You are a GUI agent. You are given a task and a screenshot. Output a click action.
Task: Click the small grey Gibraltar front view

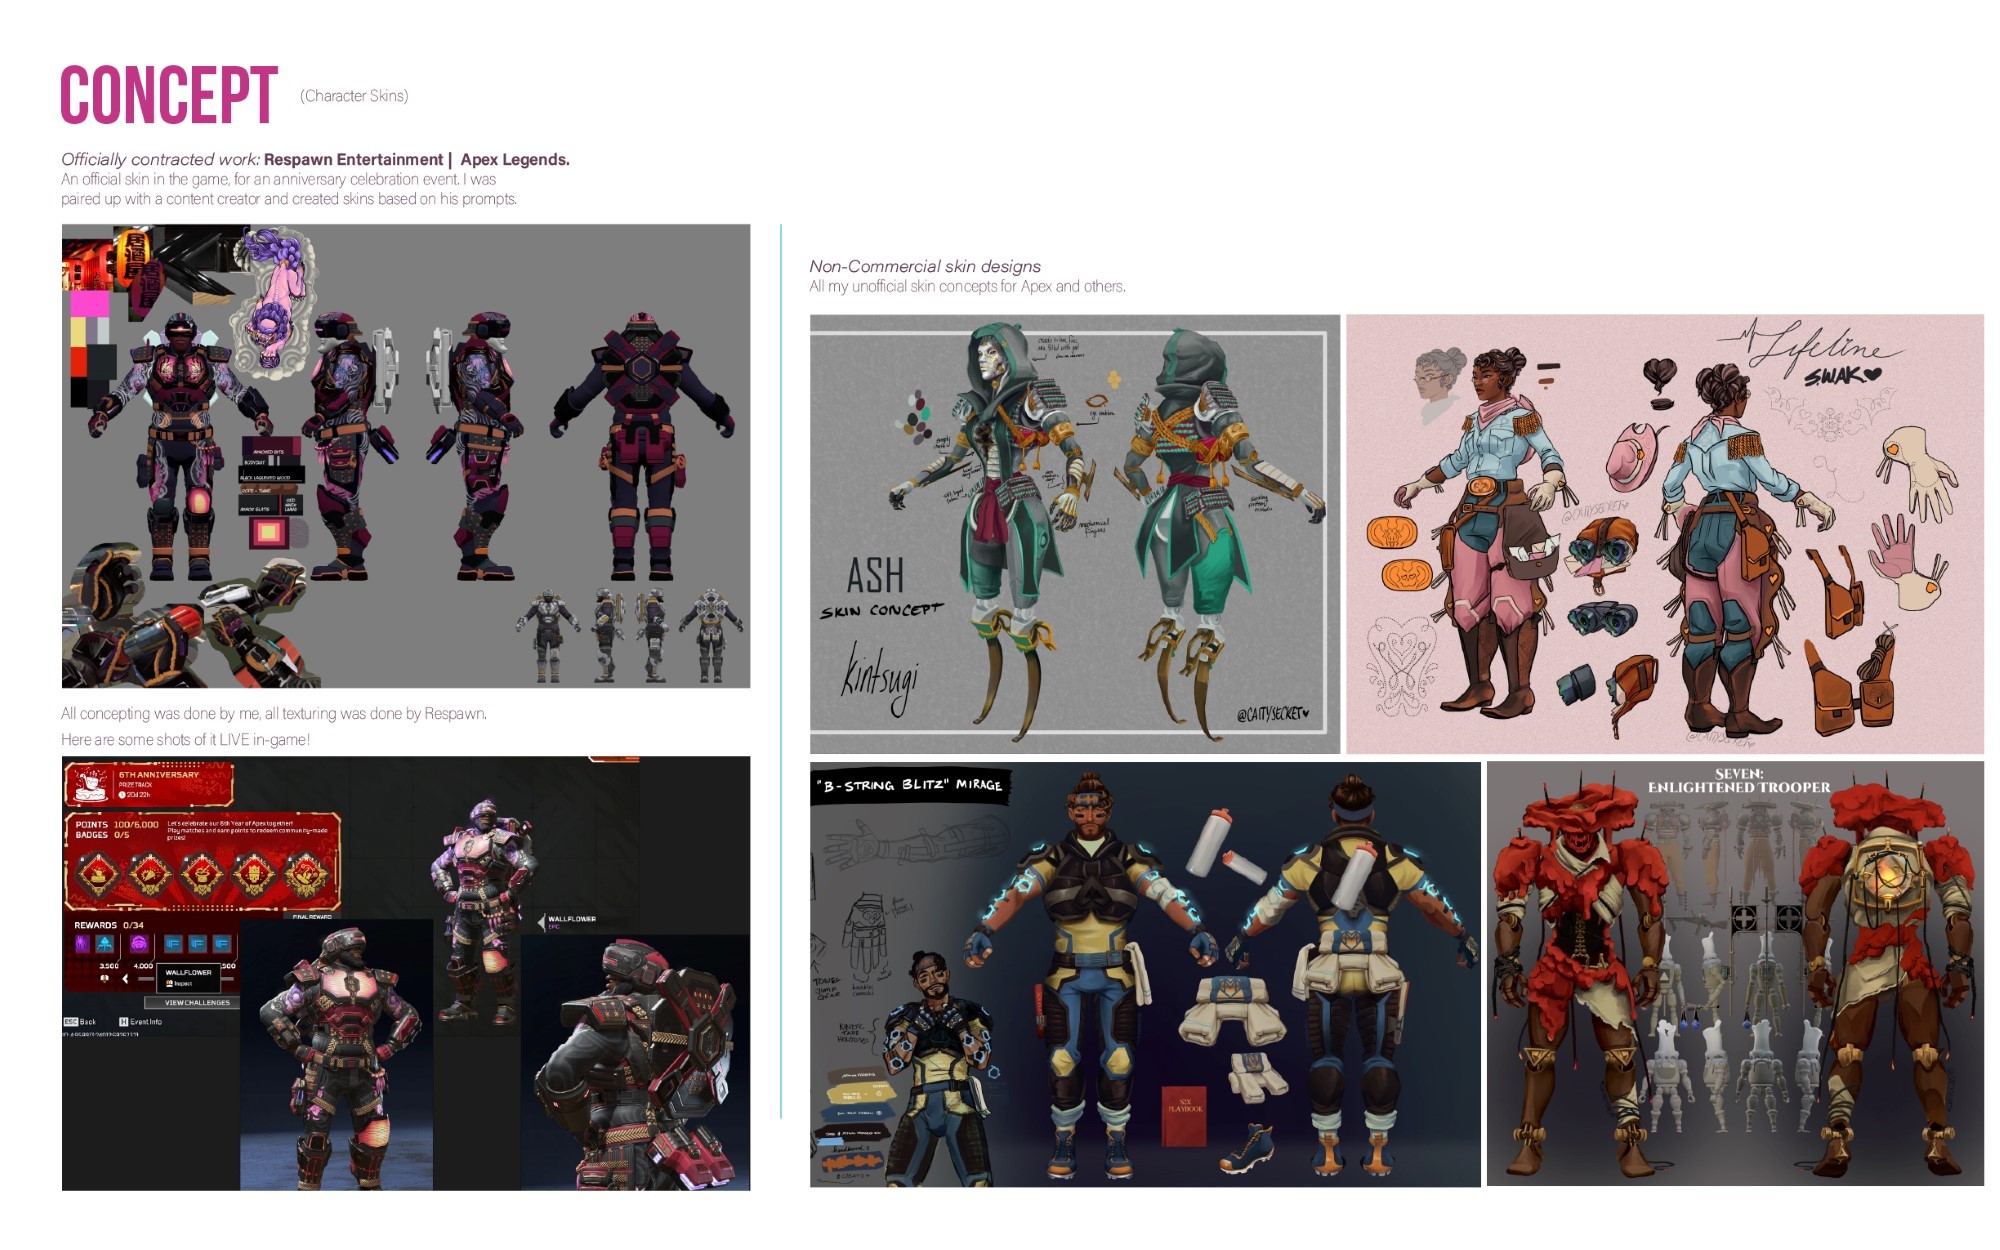(x=547, y=636)
